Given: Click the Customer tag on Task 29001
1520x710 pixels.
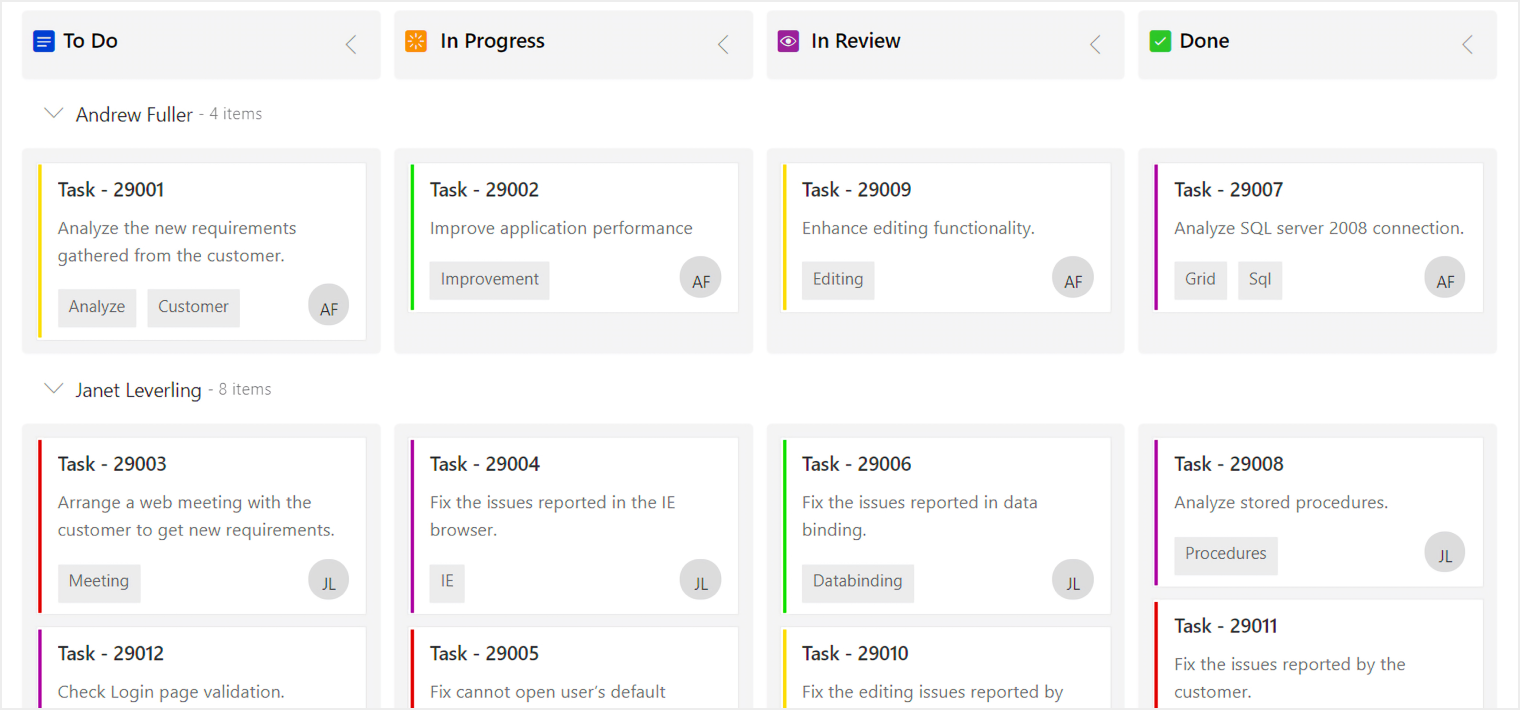Looking at the screenshot, I should 193,307.
